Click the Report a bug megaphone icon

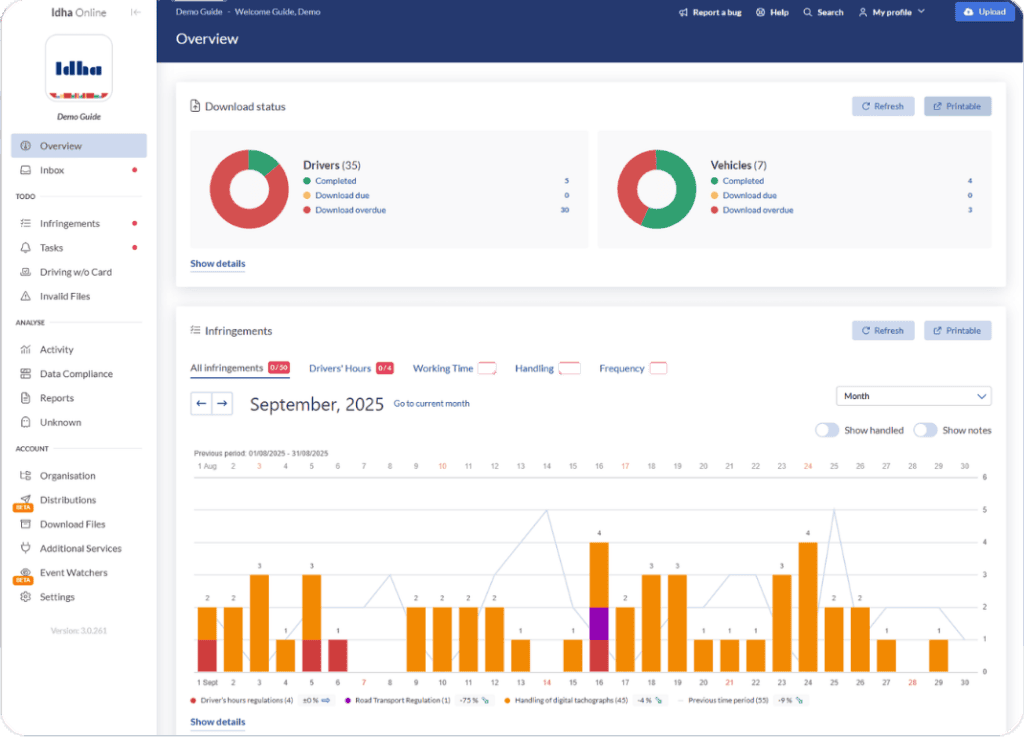click(x=683, y=12)
